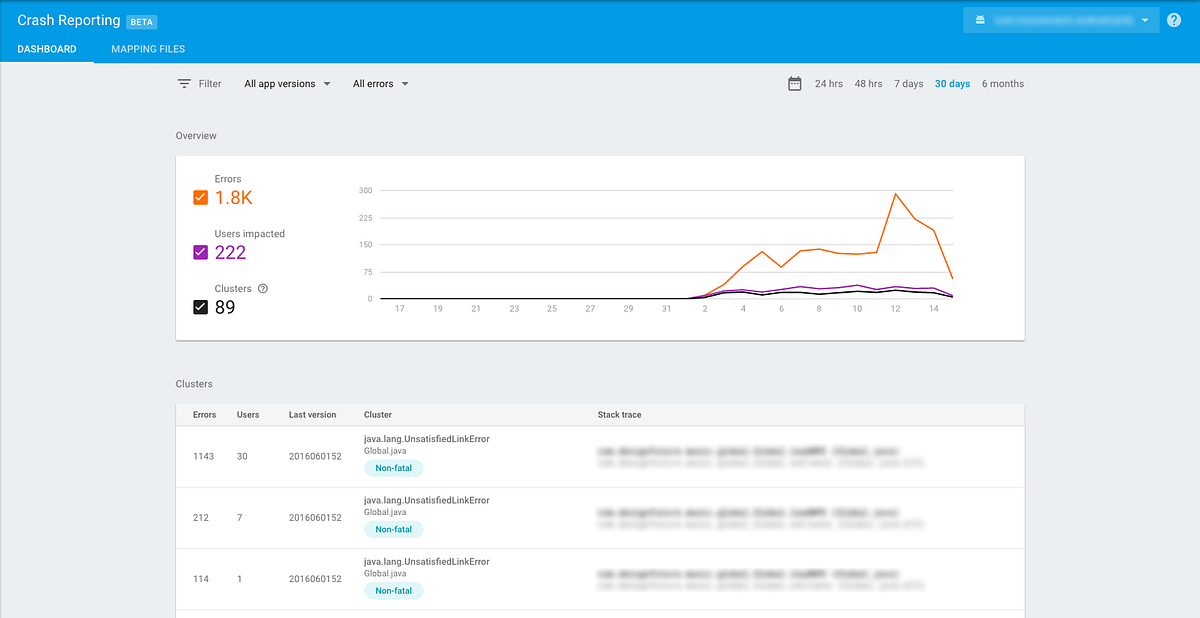
Task: View the Clusters info tooltip icon
Action: pos(261,288)
